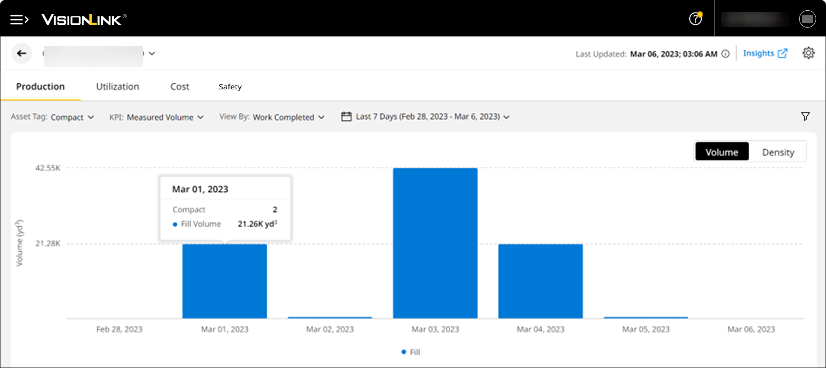Screen dimensions: 826x368
Task: Click the help question mark icon
Action: click(695, 19)
